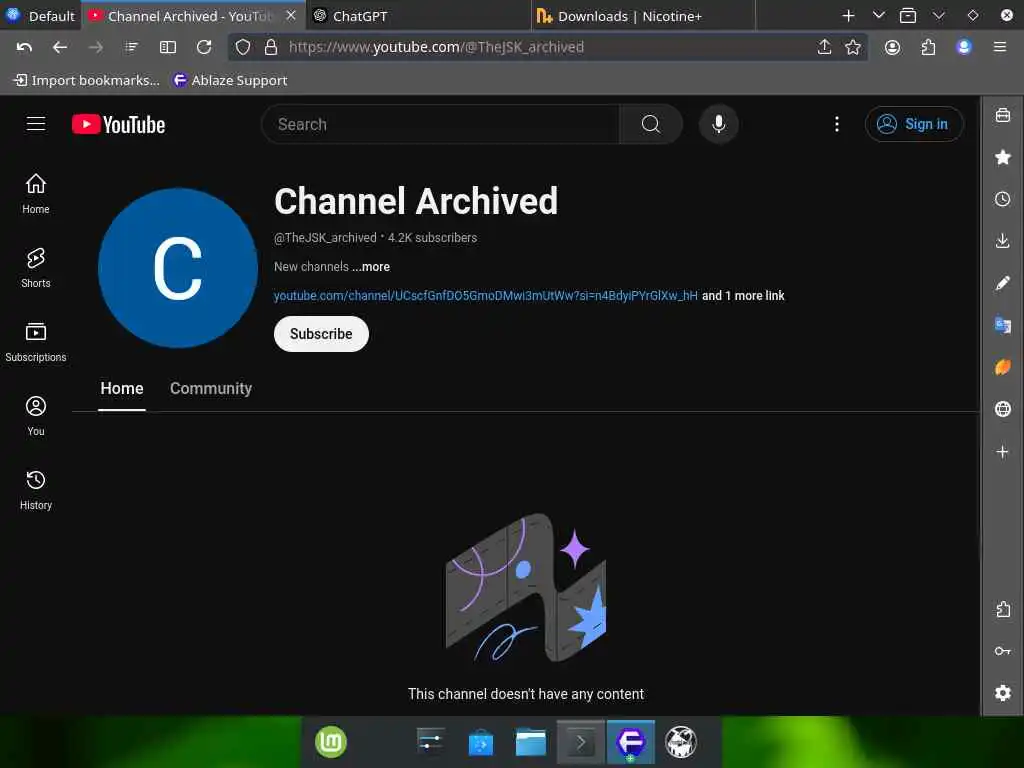Open Linux Mint start menu
This screenshot has height=768, width=1024.
click(x=331, y=742)
